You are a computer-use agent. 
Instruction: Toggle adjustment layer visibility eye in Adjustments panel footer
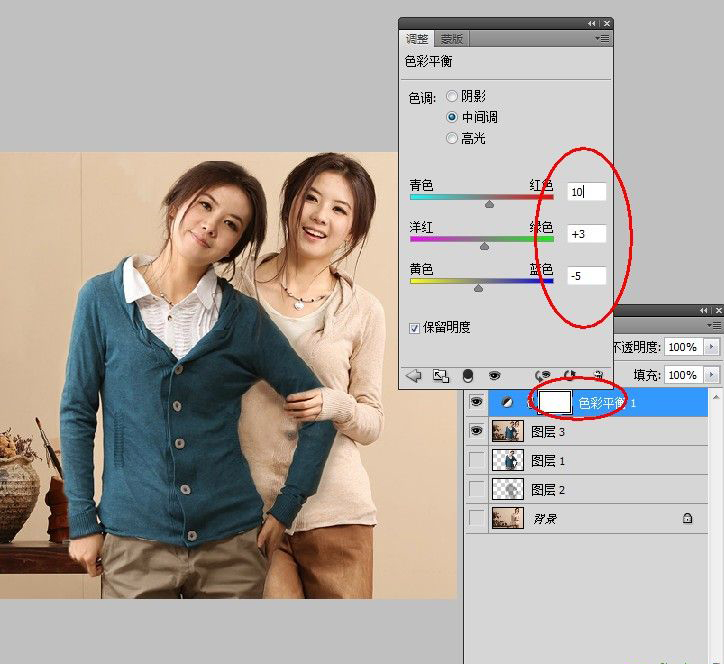[x=495, y=376]
